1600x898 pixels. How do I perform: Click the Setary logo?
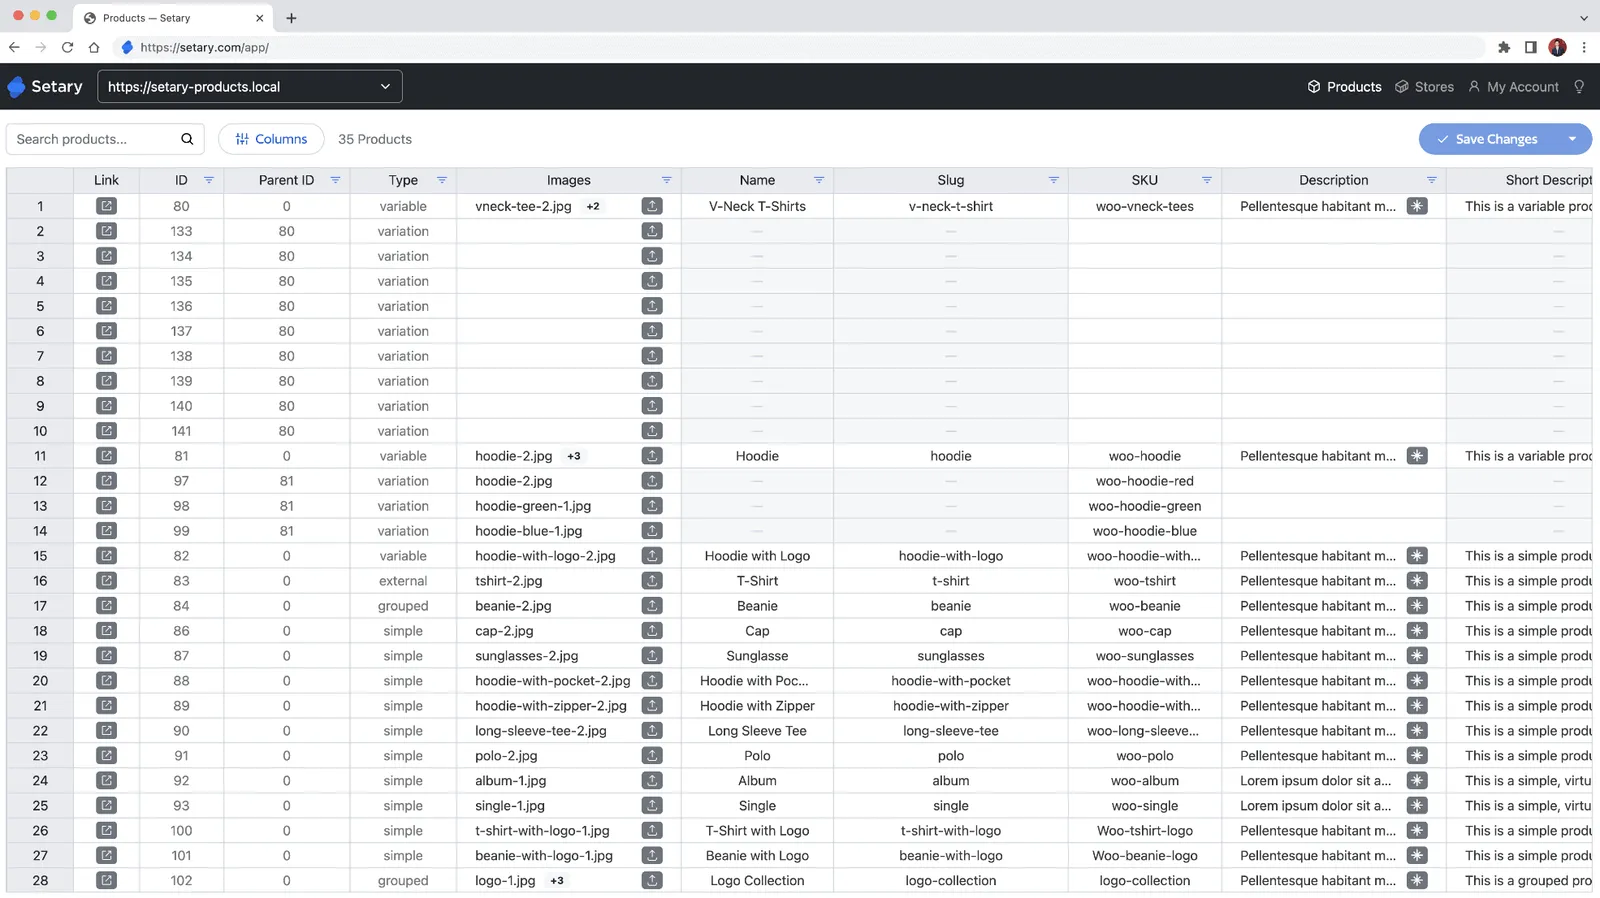click(45, 87)
